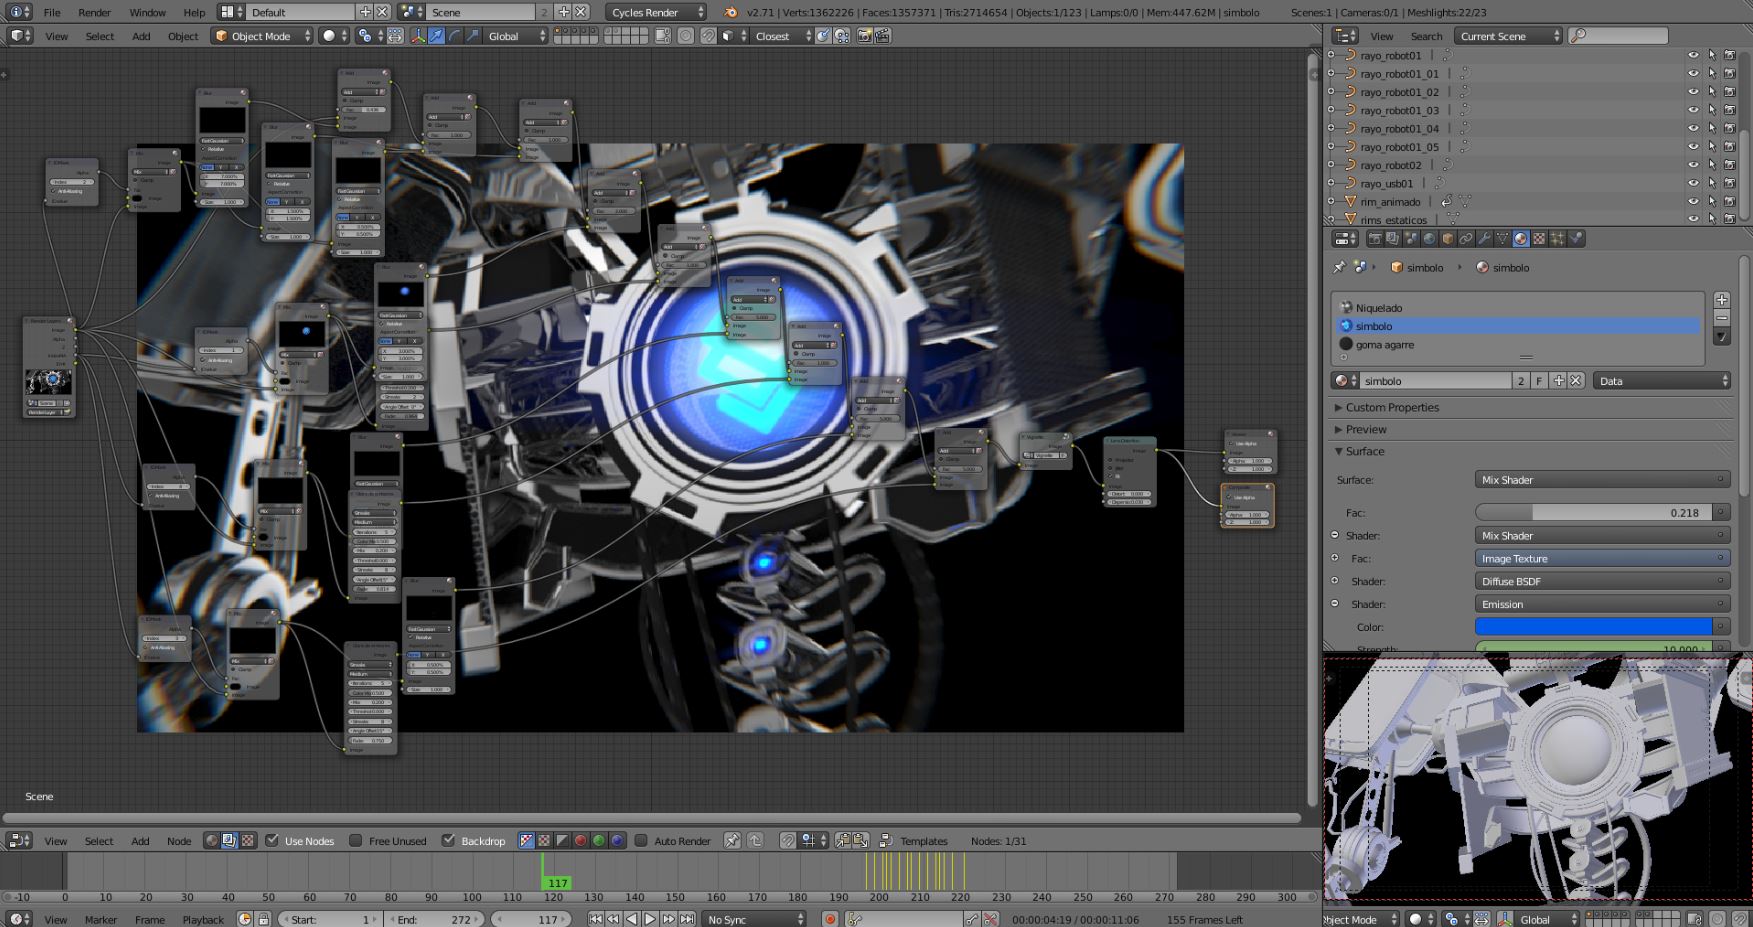Enable the Free Unused checkbox
This screenshot has width=1753, height=927.
tap(355, 841)
